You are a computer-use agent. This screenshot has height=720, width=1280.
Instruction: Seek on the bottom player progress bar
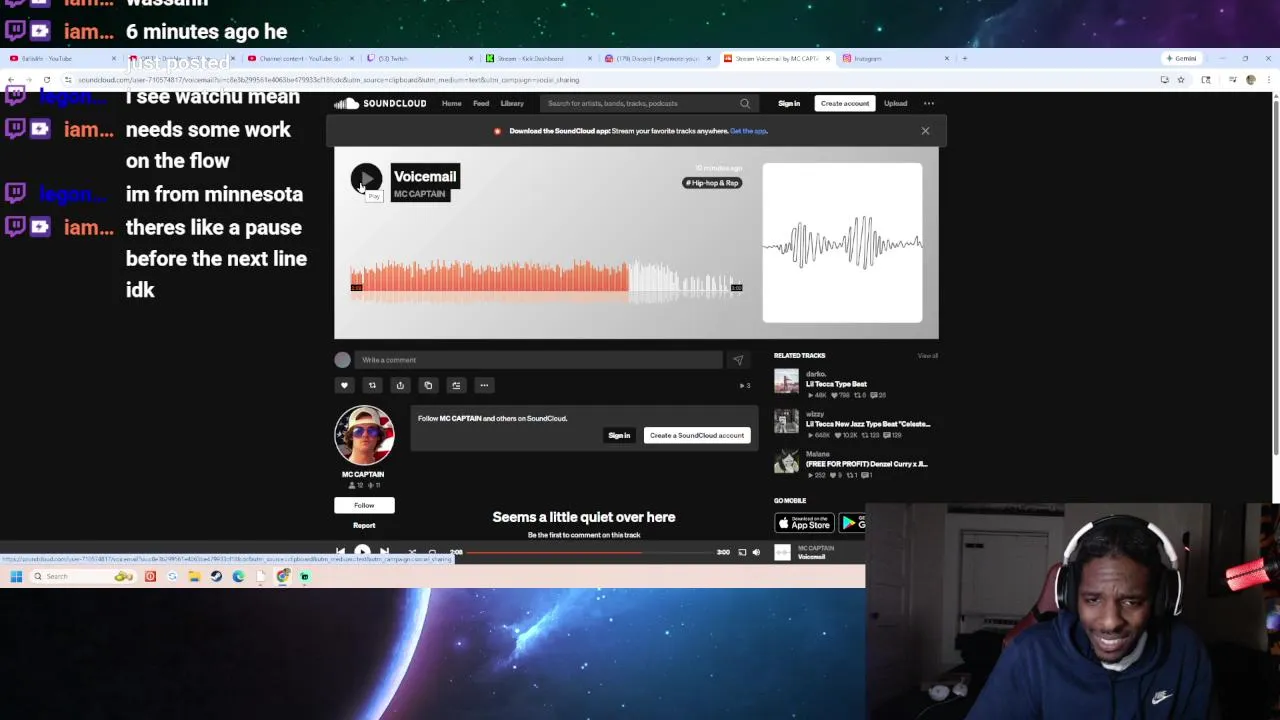click(x=590, y=552)
